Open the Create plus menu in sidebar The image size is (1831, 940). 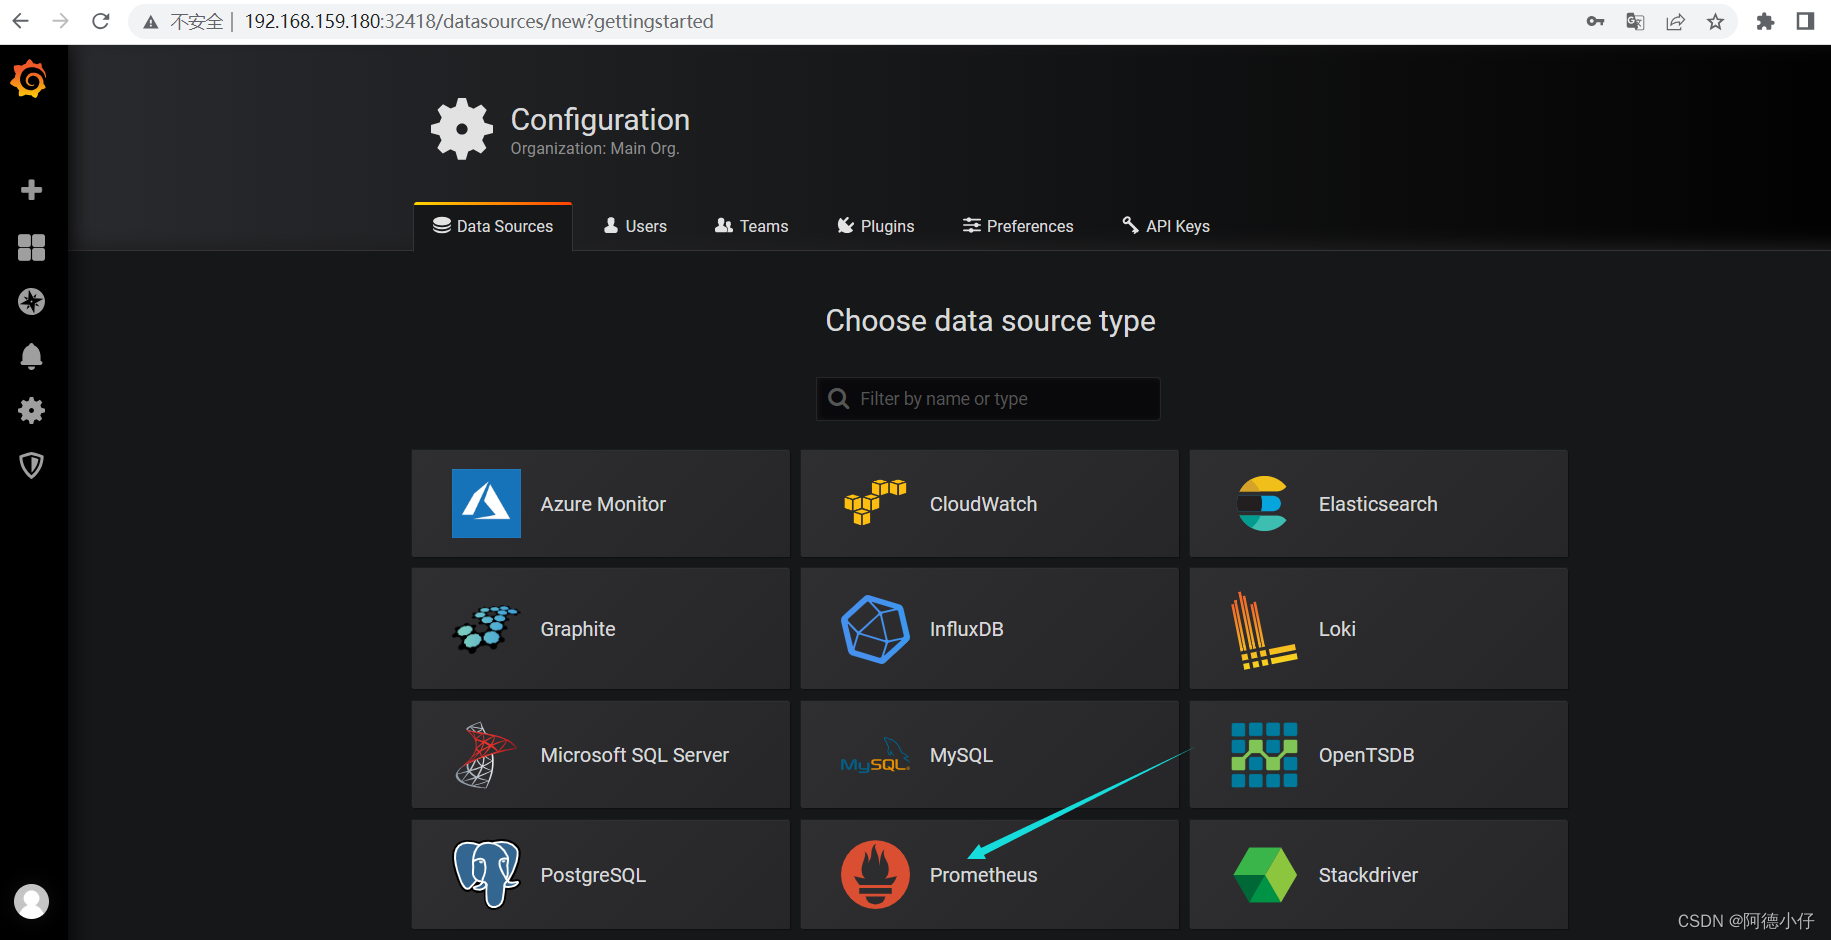[x=31, y=190]
